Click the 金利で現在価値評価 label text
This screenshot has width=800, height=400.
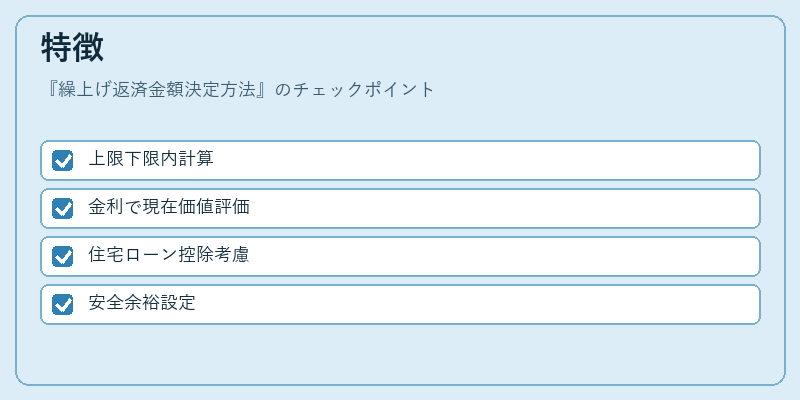(x=169, y=207)
